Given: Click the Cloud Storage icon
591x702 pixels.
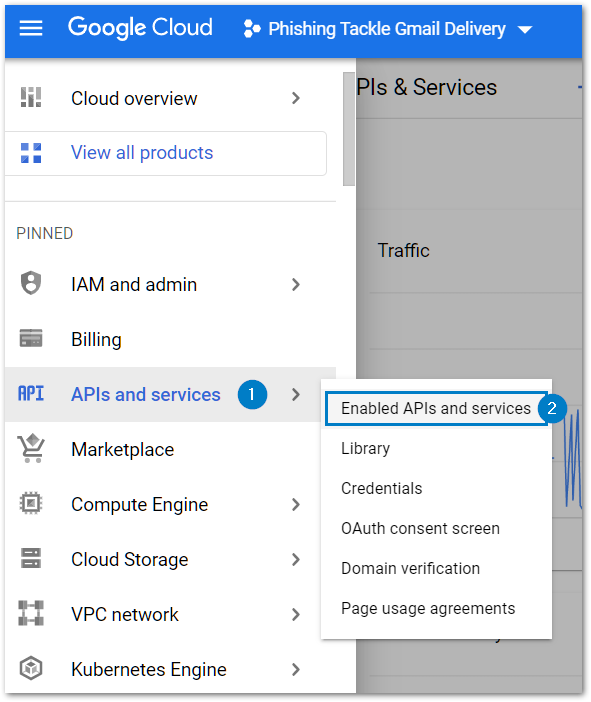Looking at the screenshot, I should (31, 558).
